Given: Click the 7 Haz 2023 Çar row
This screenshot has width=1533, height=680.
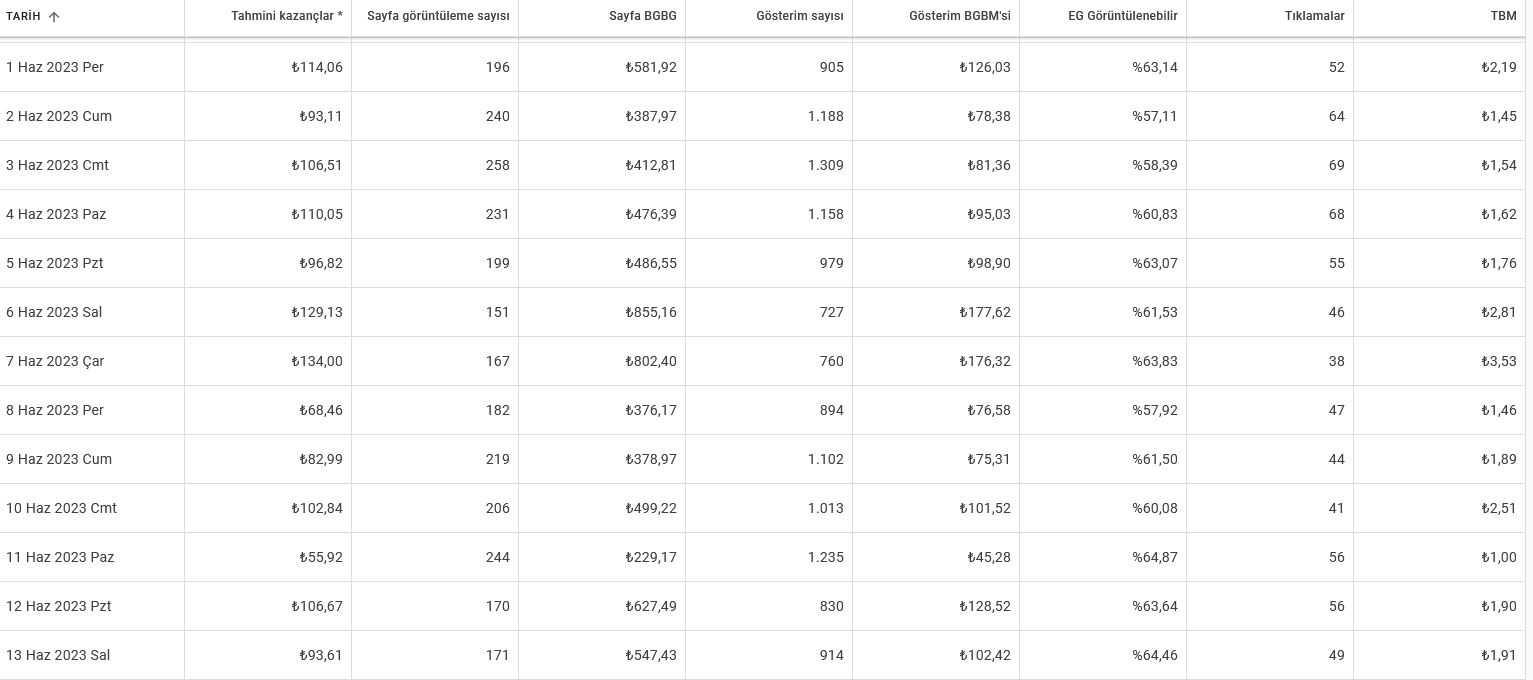Looking at the screenshot, I should [763, 361].
